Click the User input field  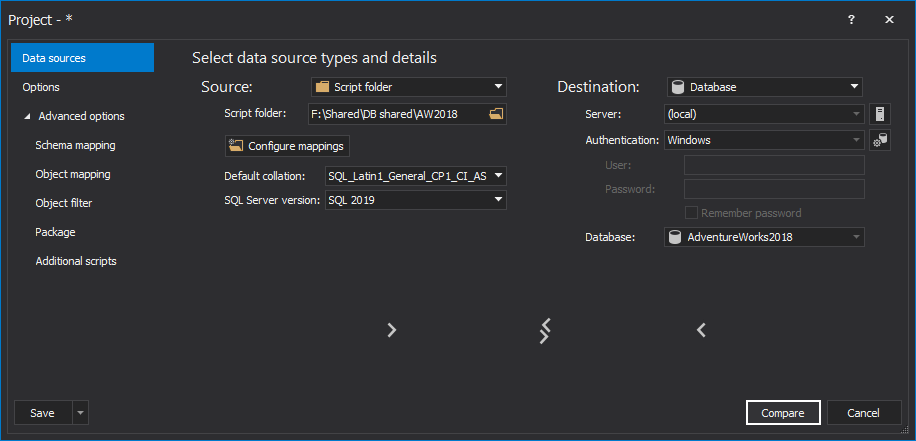coord(774,165)
